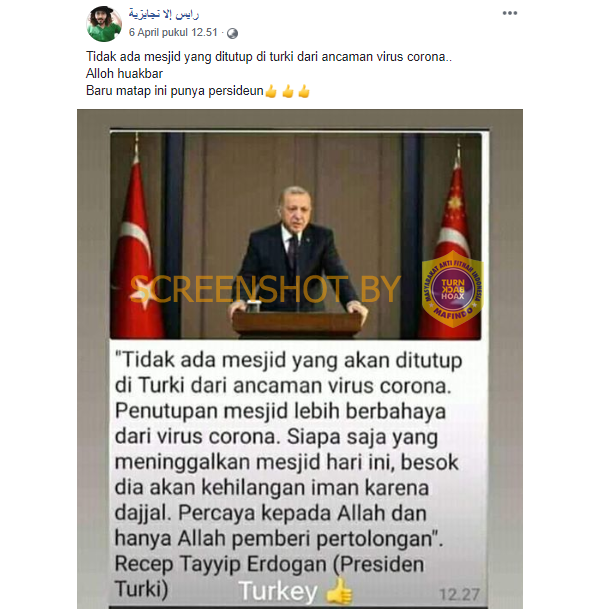Open the Erdogan speech photo in the post
The width and height of the screenshot is (600, 609).
296,236
